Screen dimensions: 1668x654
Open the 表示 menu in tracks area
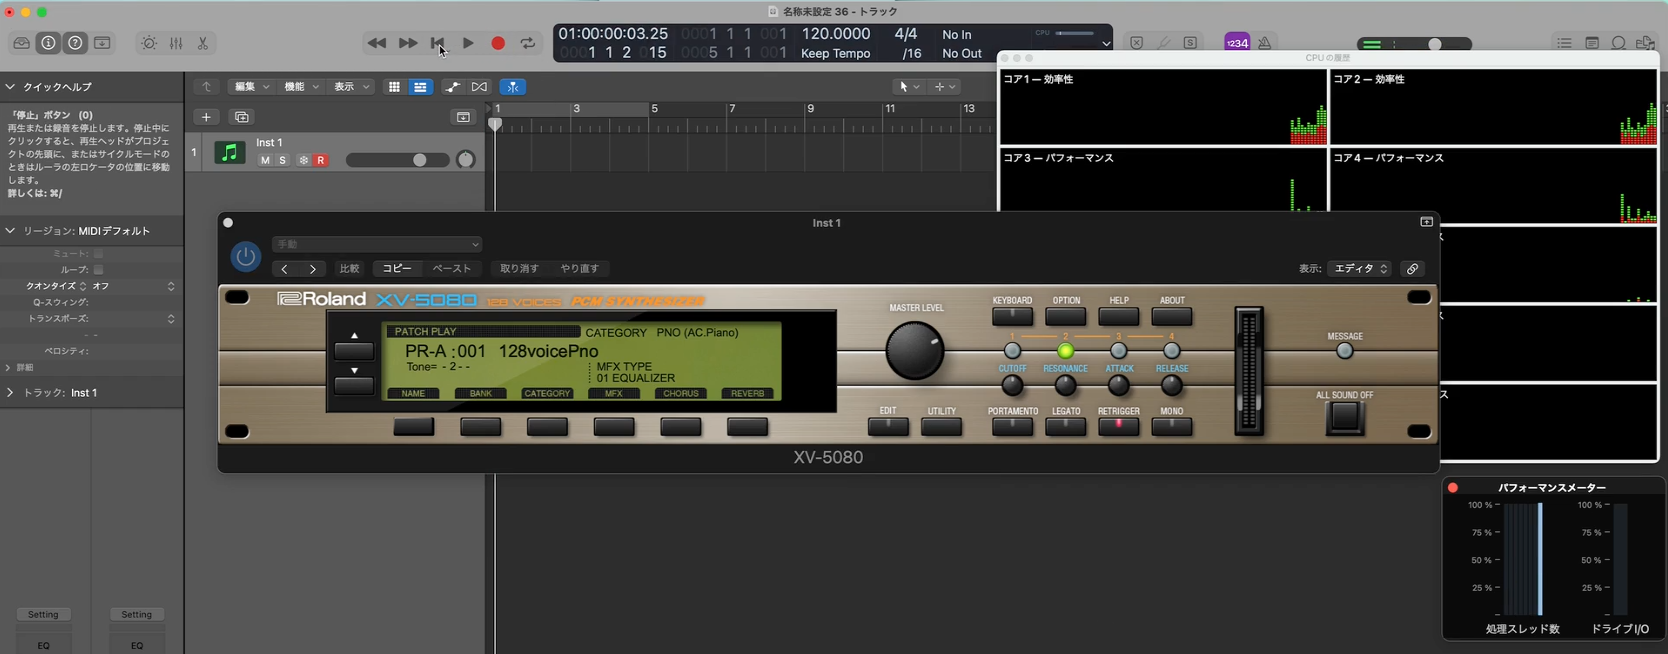[350, 87]
